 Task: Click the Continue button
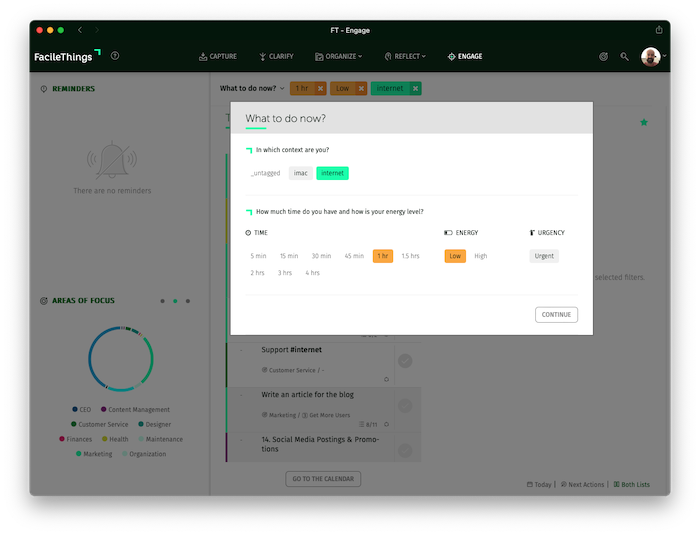[556, 315]
